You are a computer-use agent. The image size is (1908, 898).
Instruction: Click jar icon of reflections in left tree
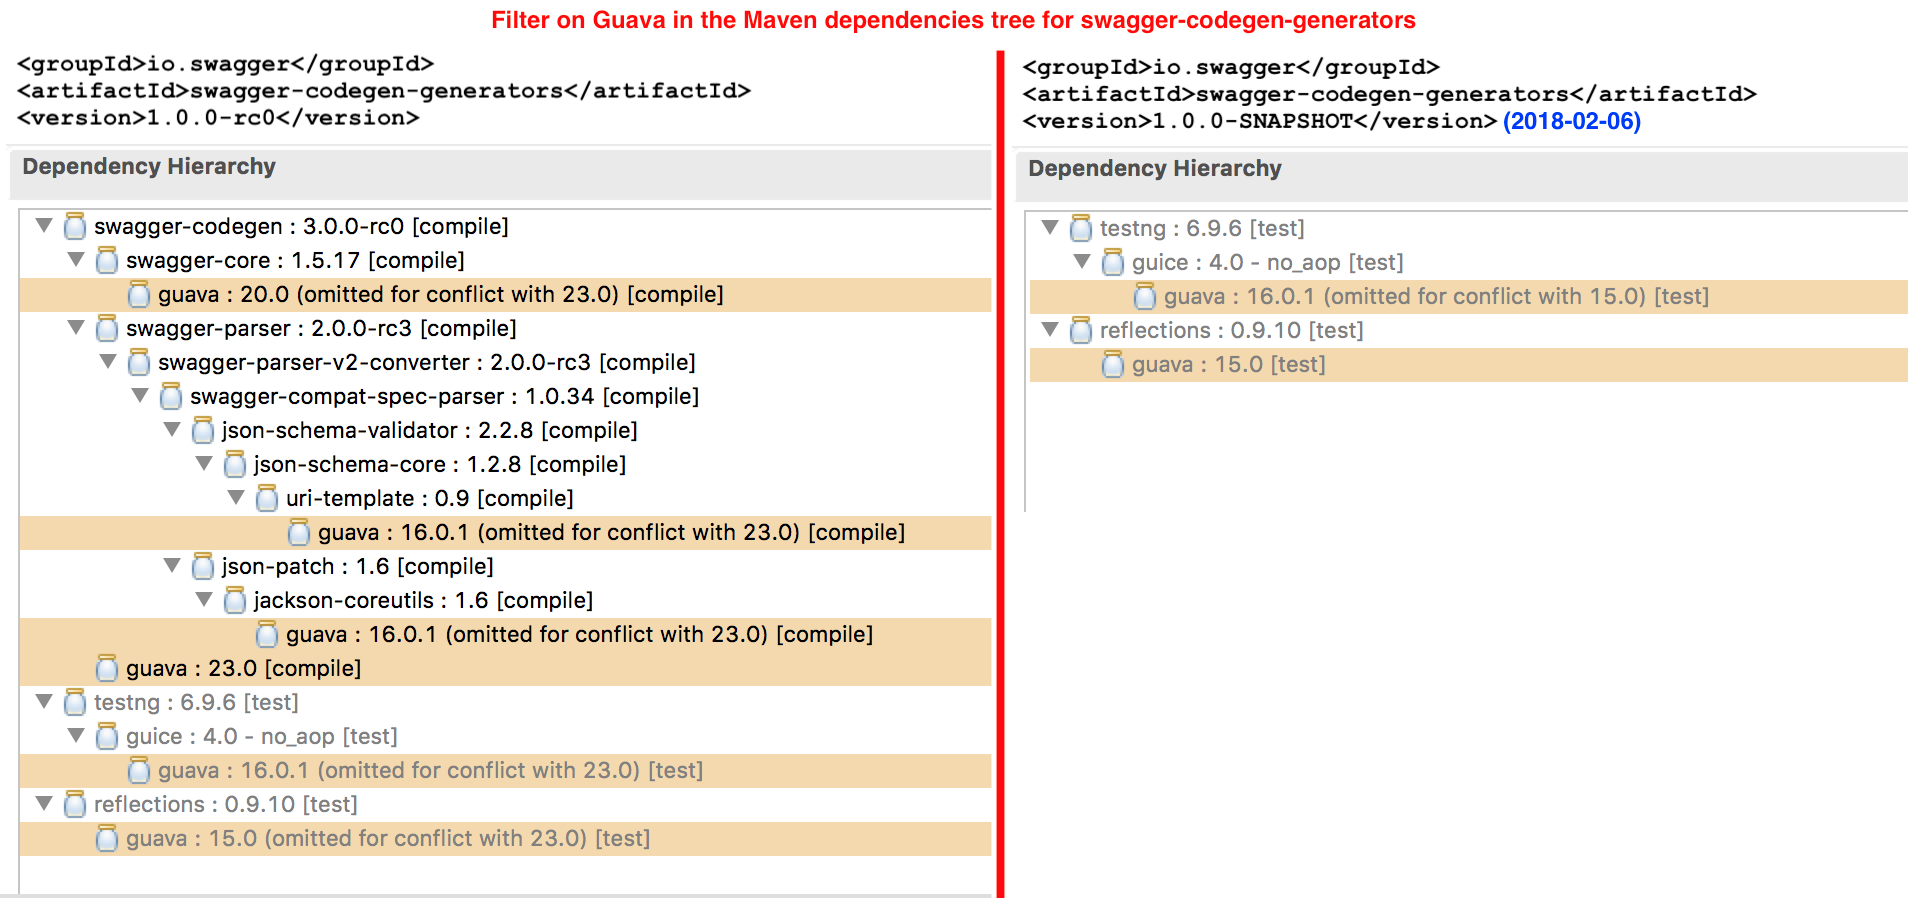tap(75, 804)
